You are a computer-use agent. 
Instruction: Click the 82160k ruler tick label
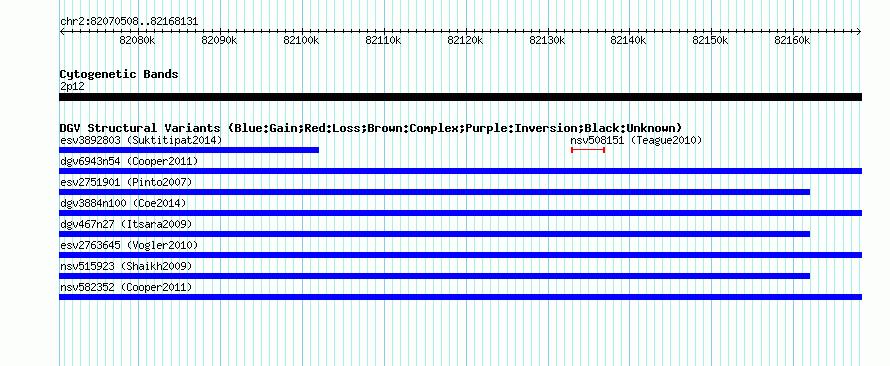point(792,41)
